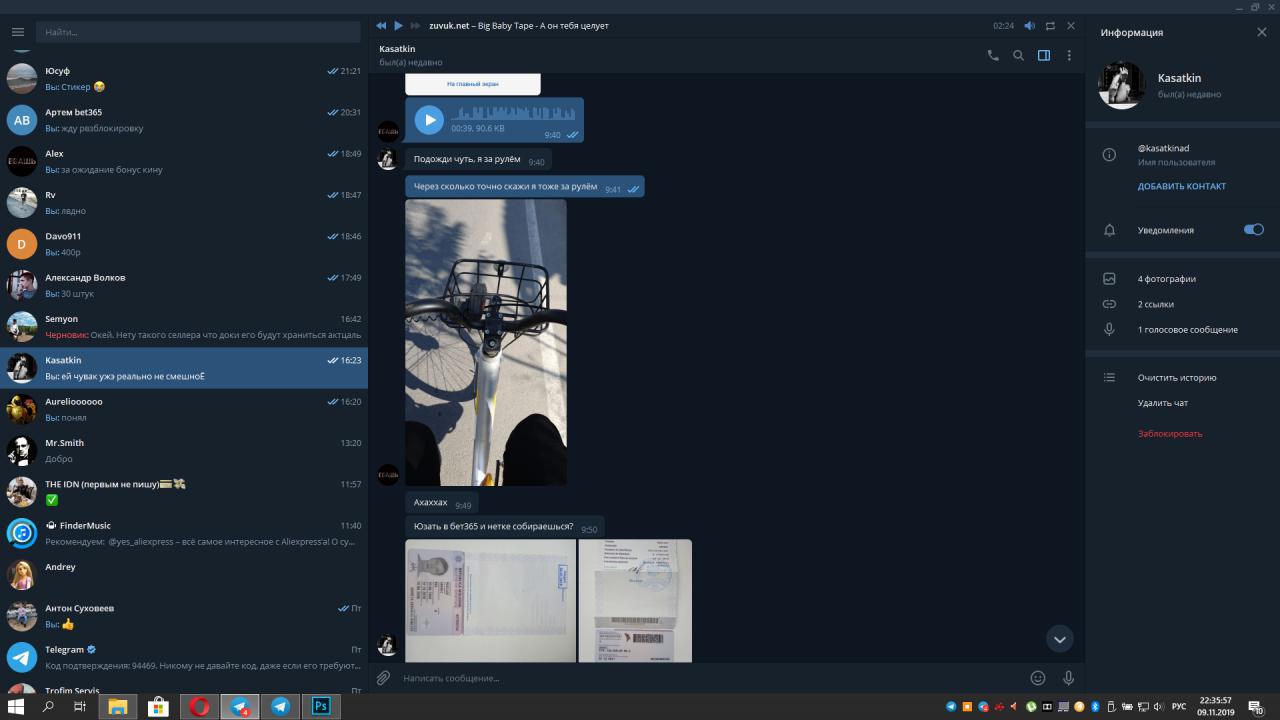Open the hamburger main menu

17,32
